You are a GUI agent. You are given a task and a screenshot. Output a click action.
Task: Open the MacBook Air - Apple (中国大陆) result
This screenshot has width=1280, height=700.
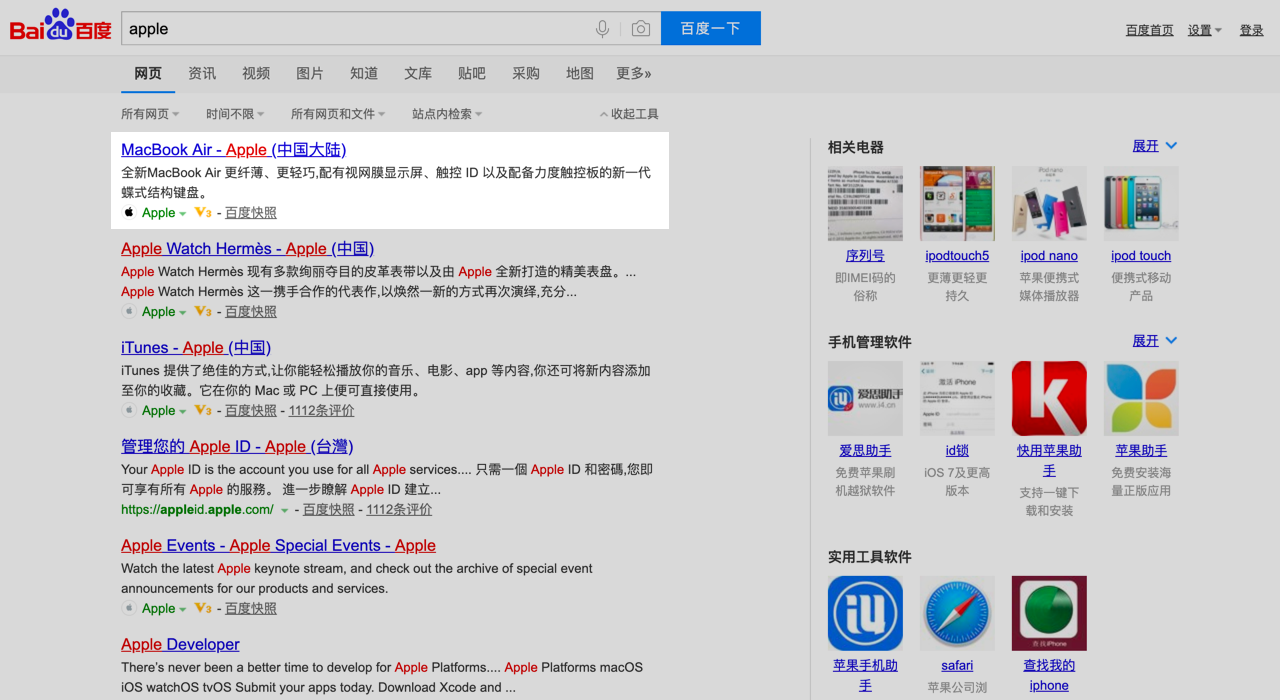click(234, 150)
